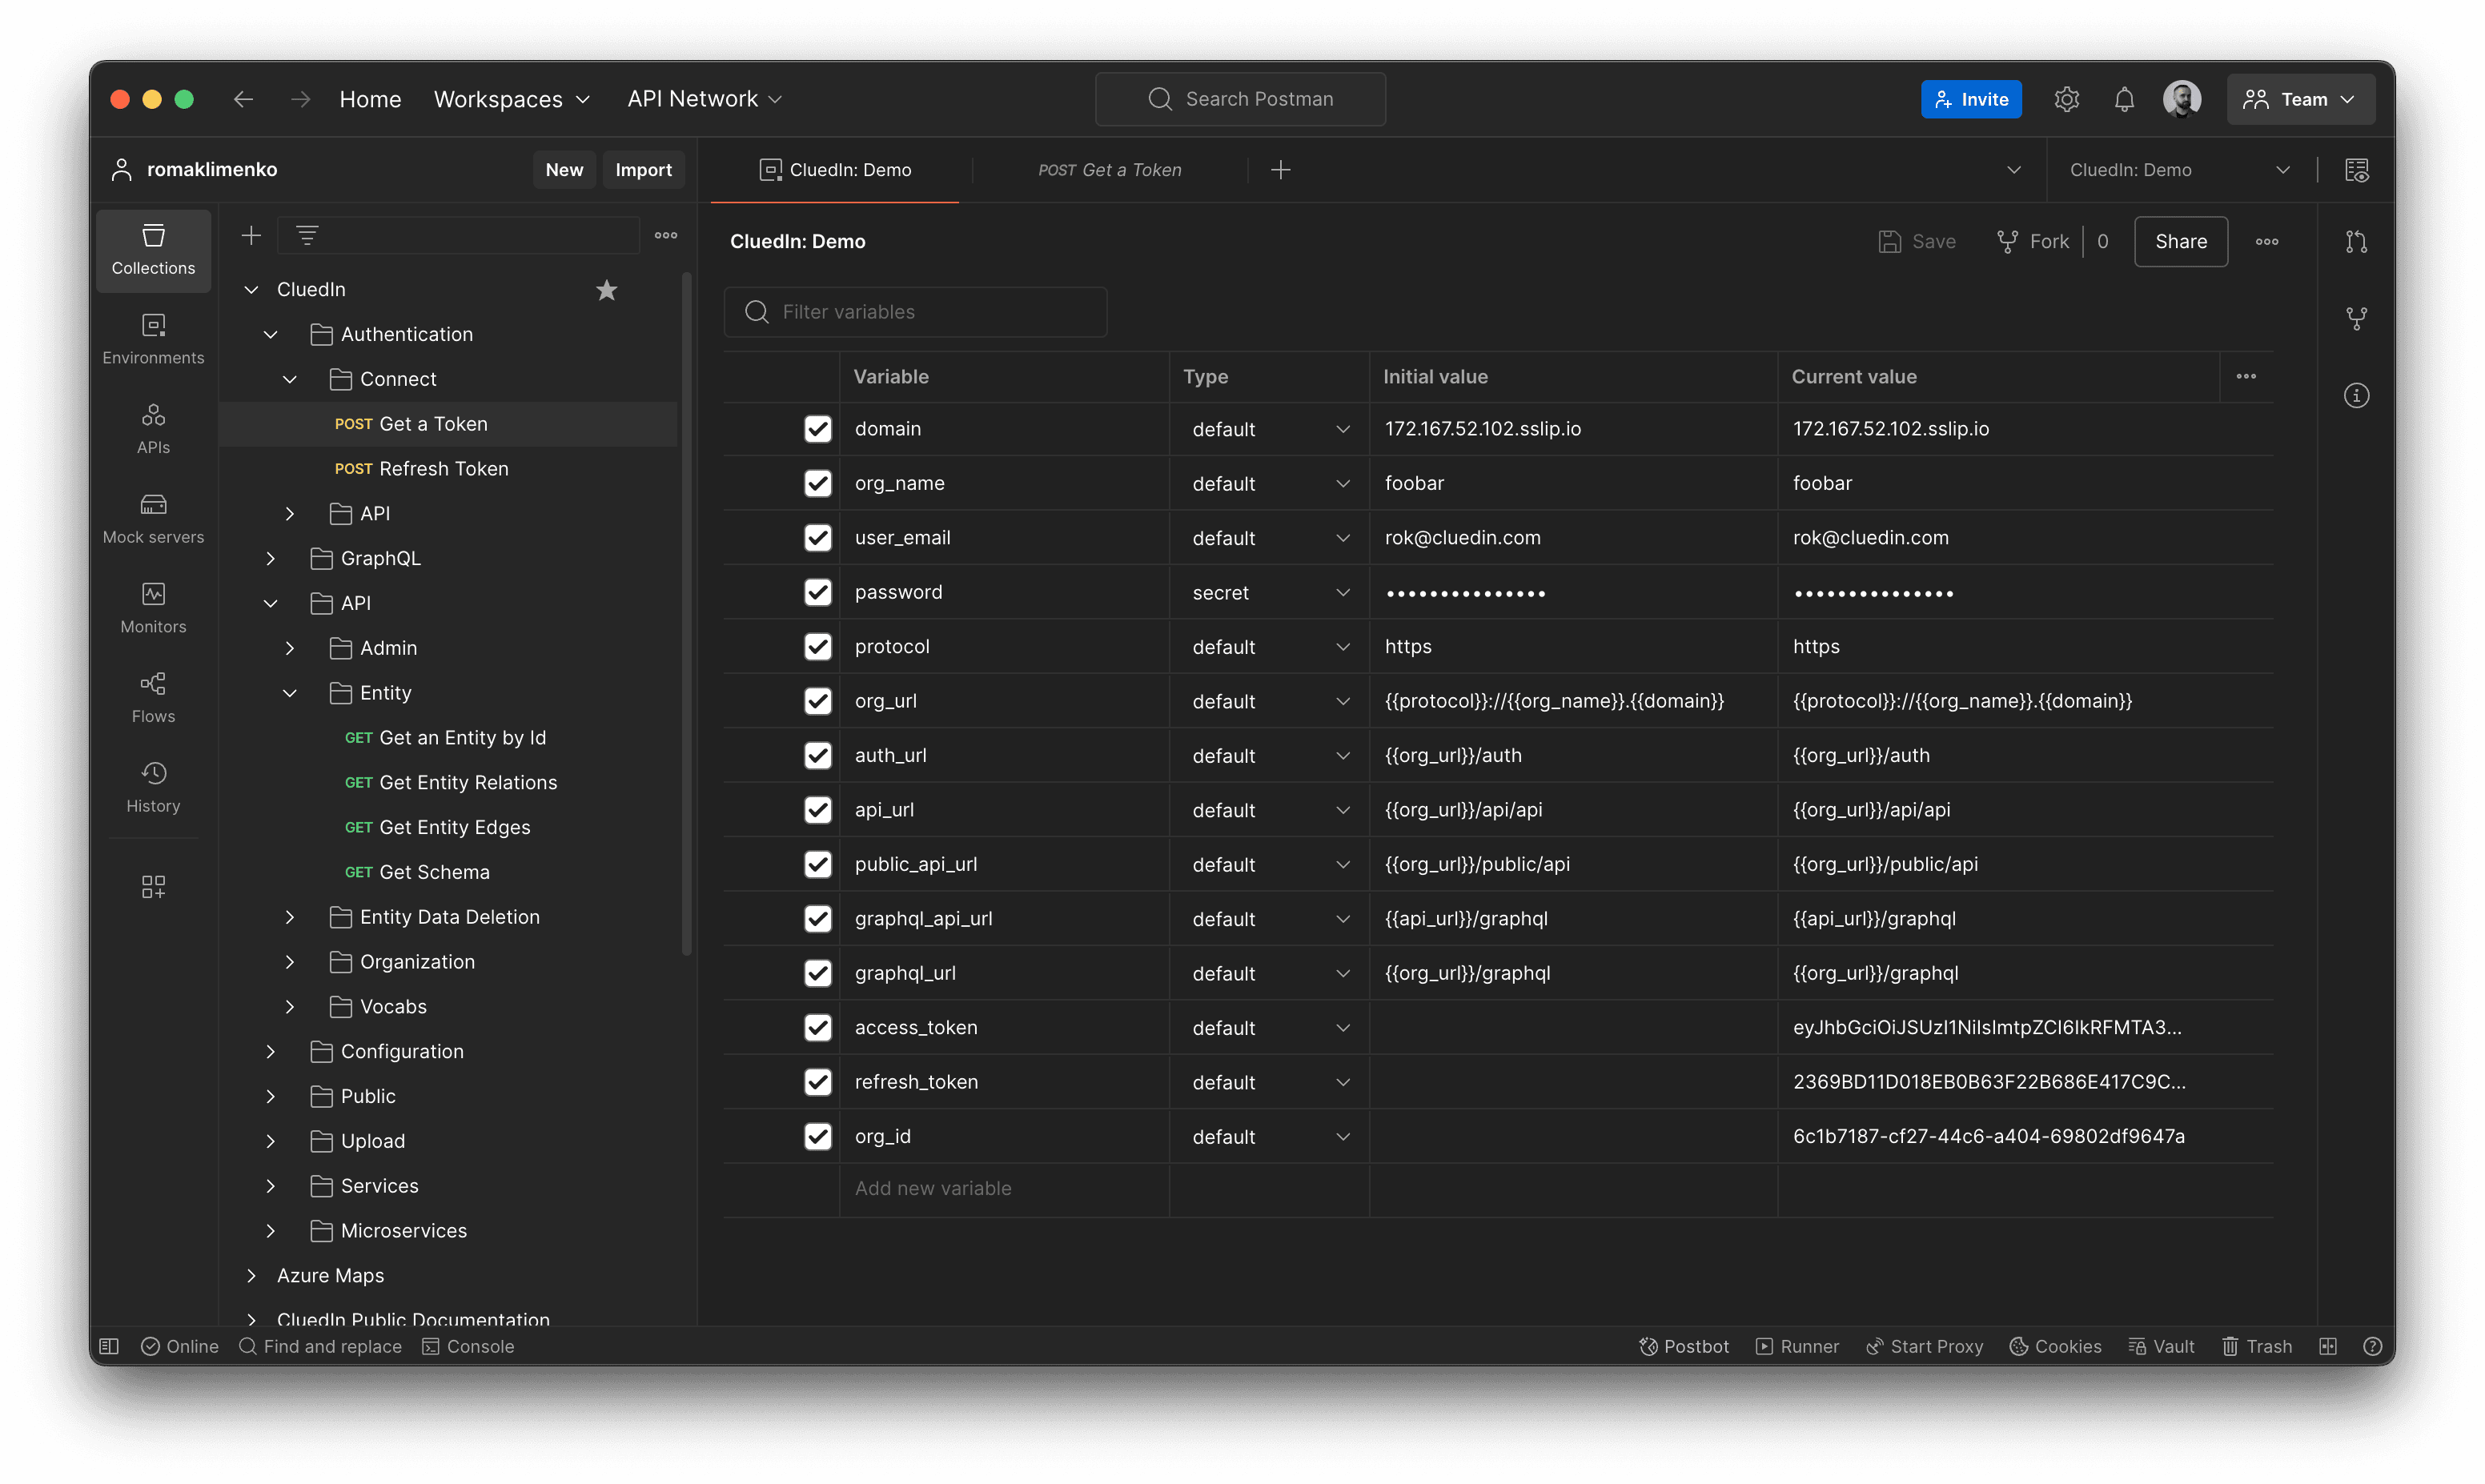Open the type dropdown for domain
2485x1484 pixels.
click(1269, 429)
